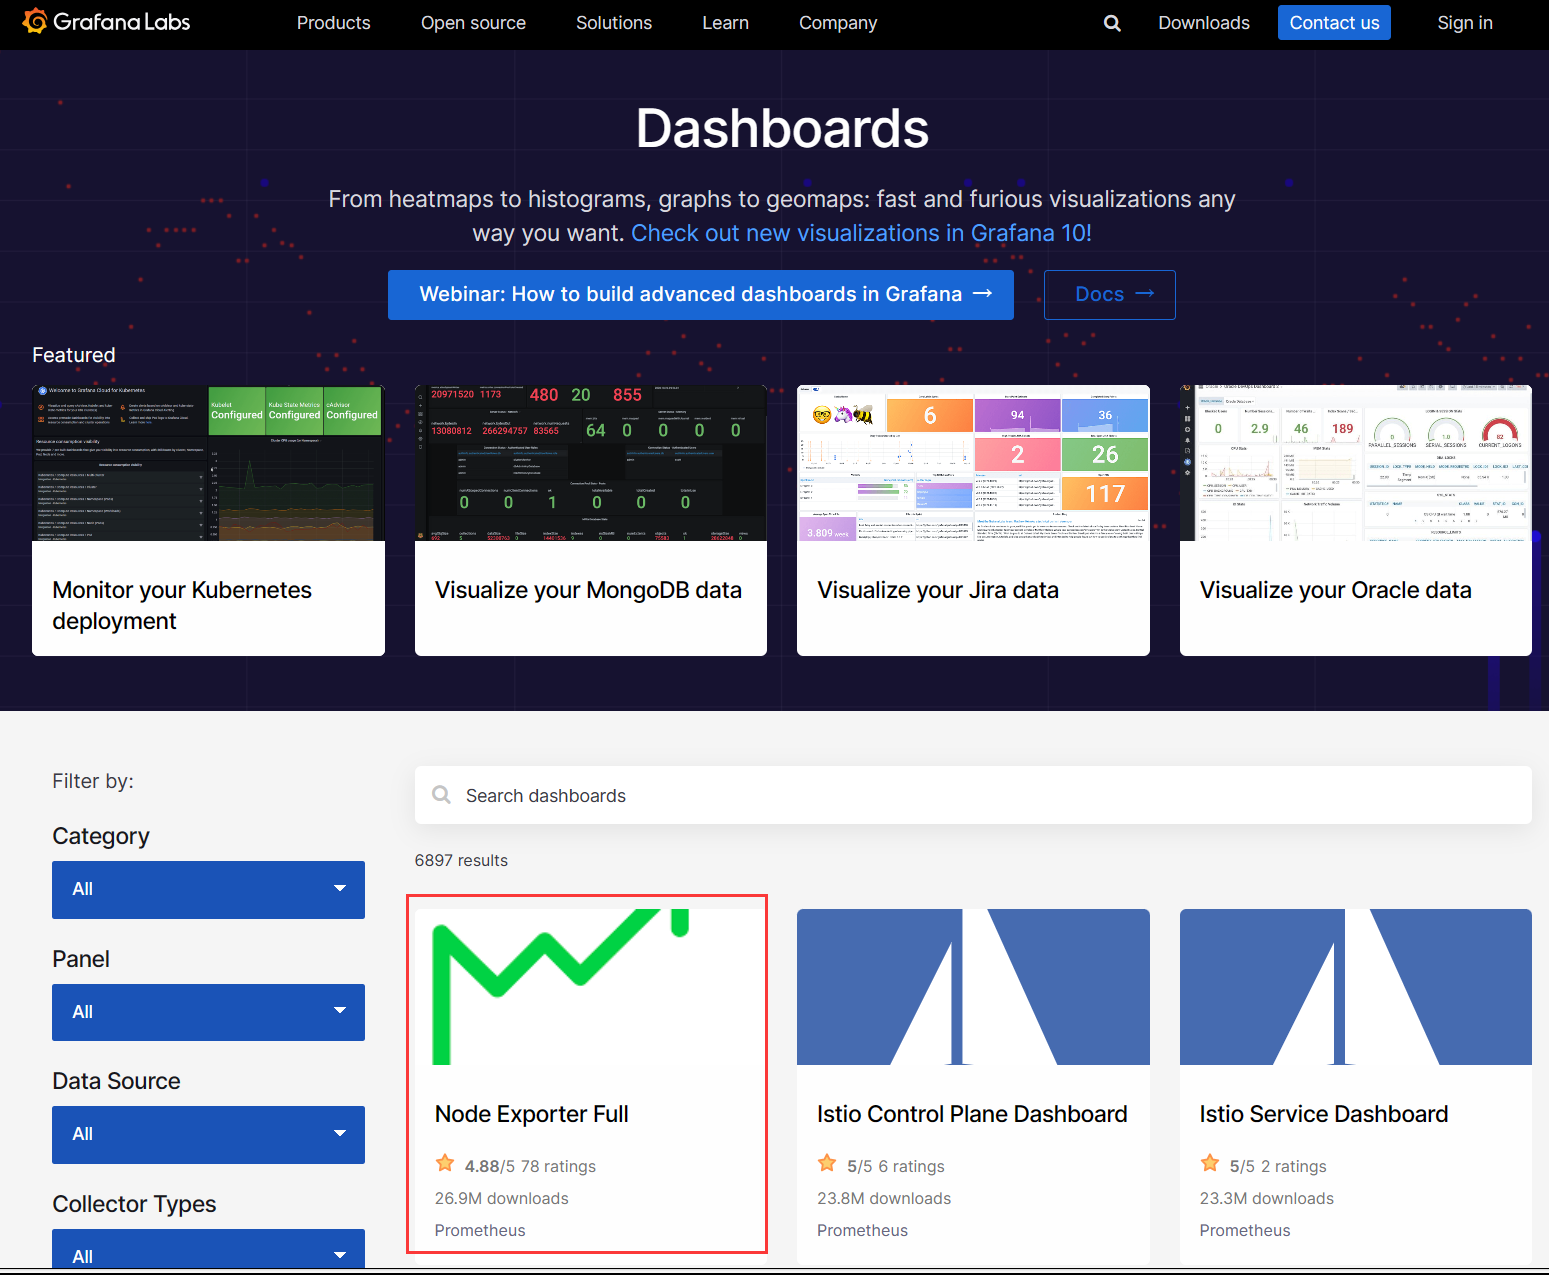Open the search magnifier in the top navigation
This screenshot has width=1549, height=1275.
1112,23
